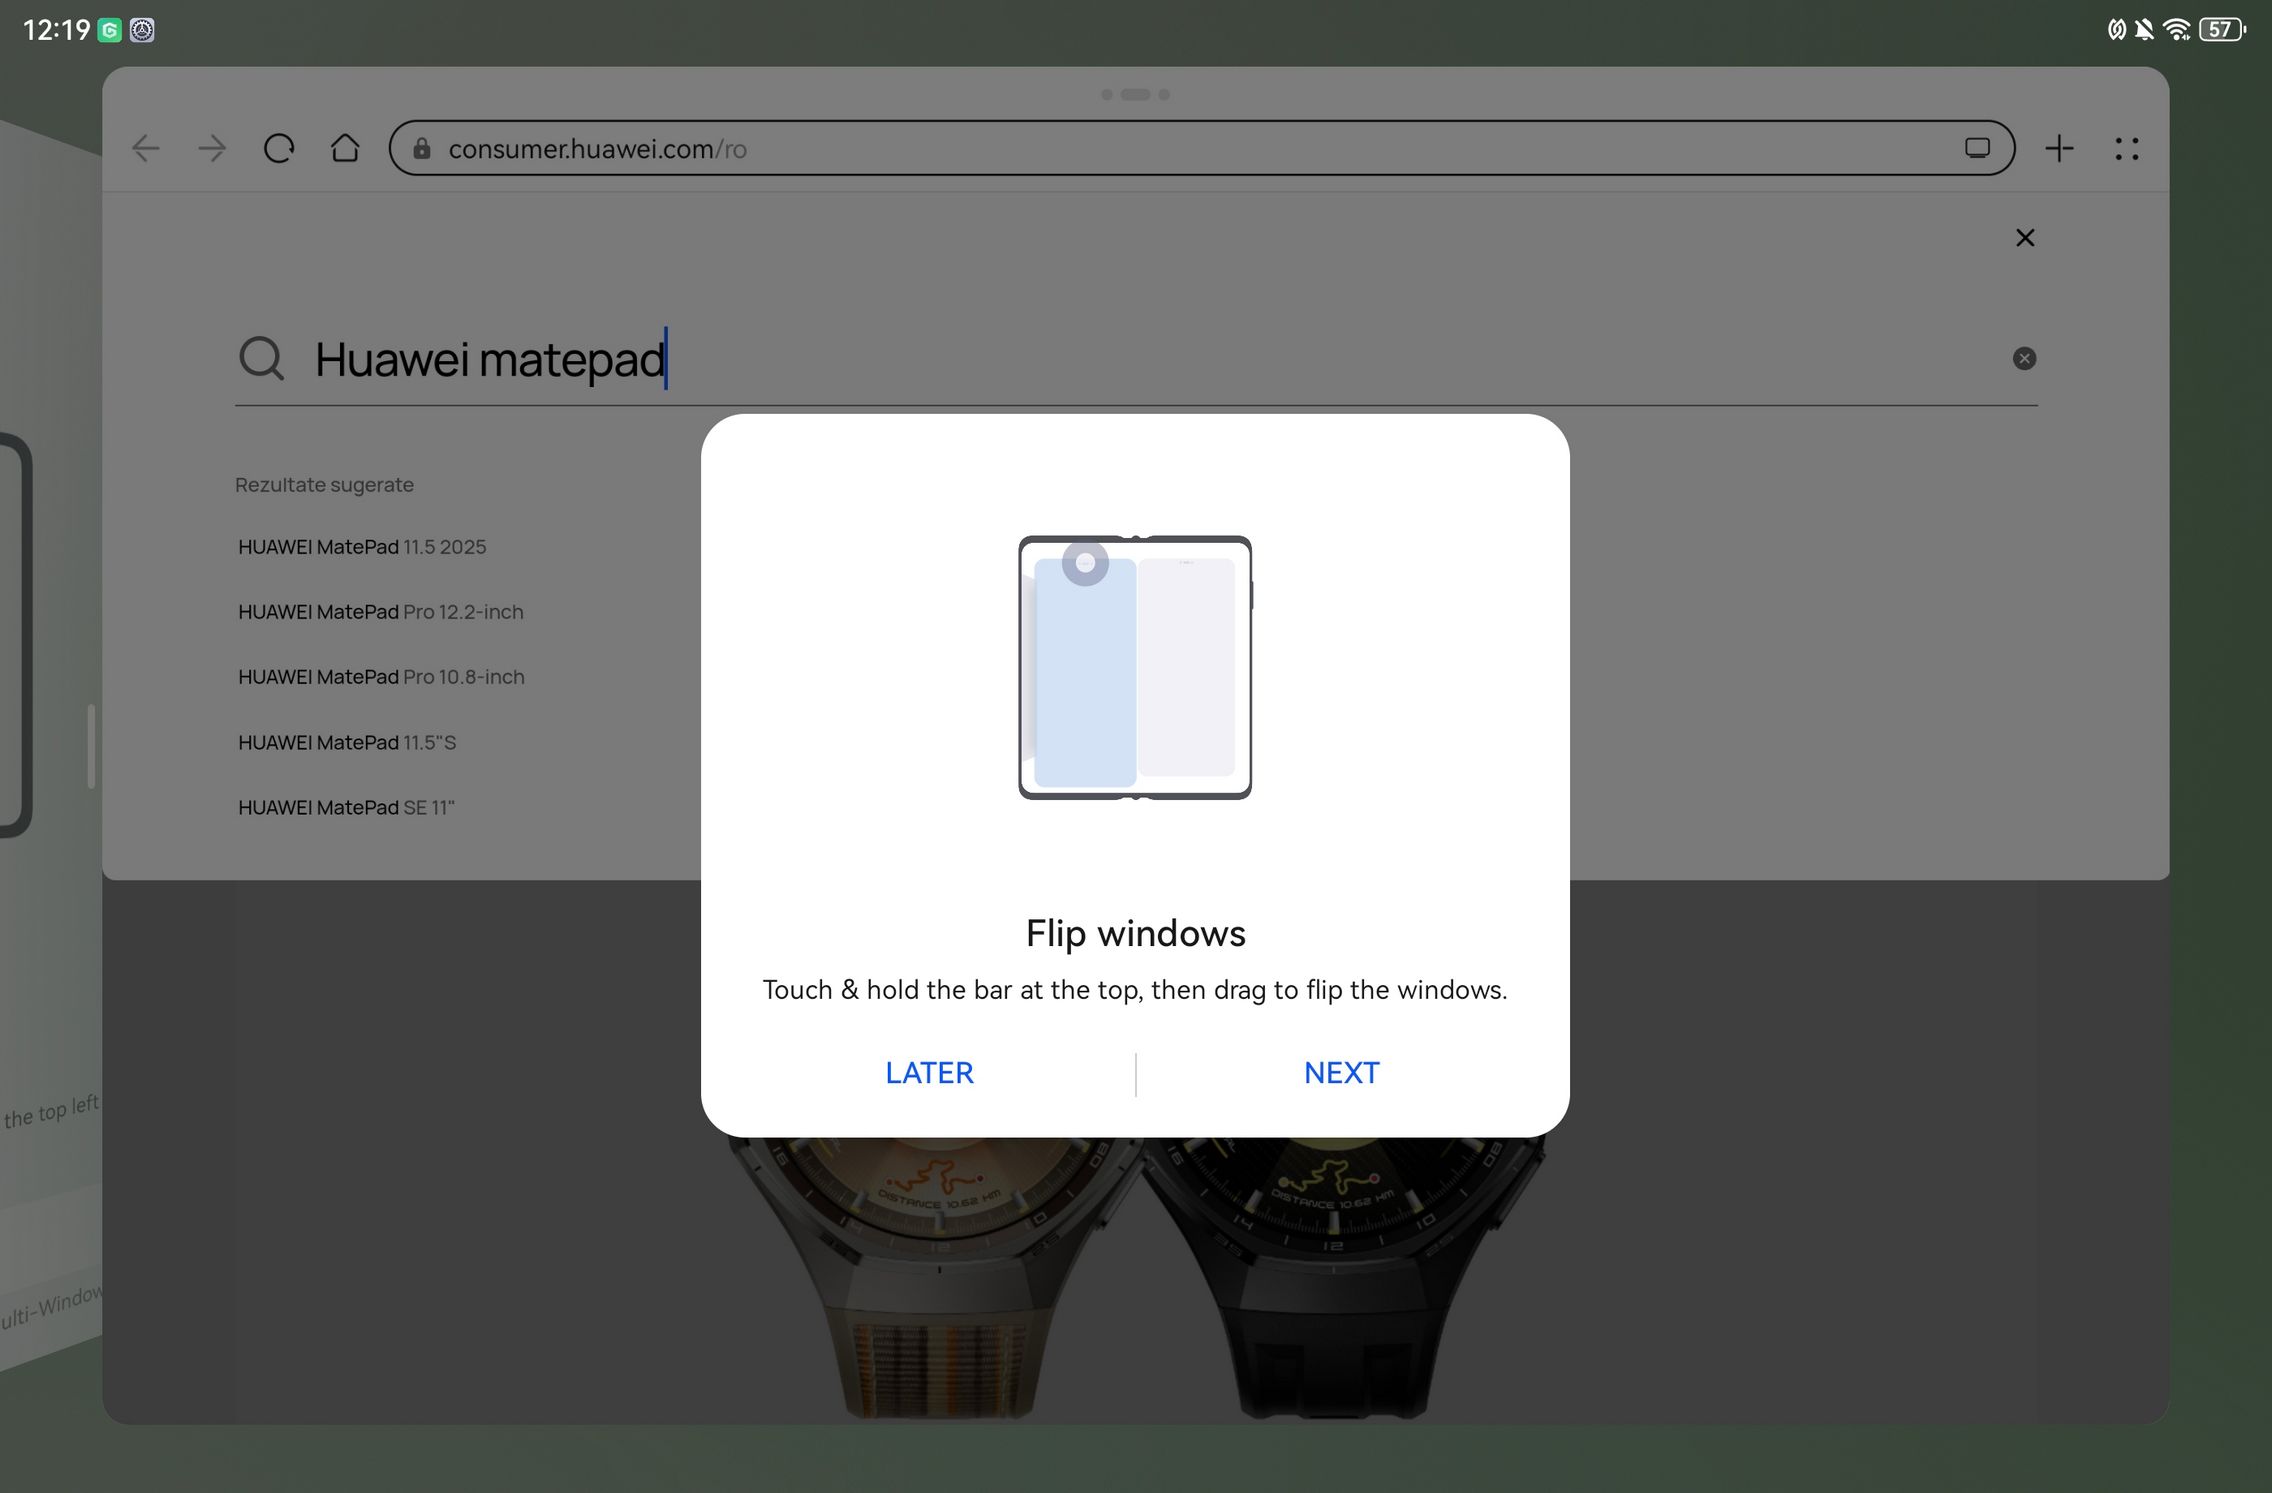Tap the browser forward arrow
This screenshot has height=1493, width=2272.
click(212, 149)
